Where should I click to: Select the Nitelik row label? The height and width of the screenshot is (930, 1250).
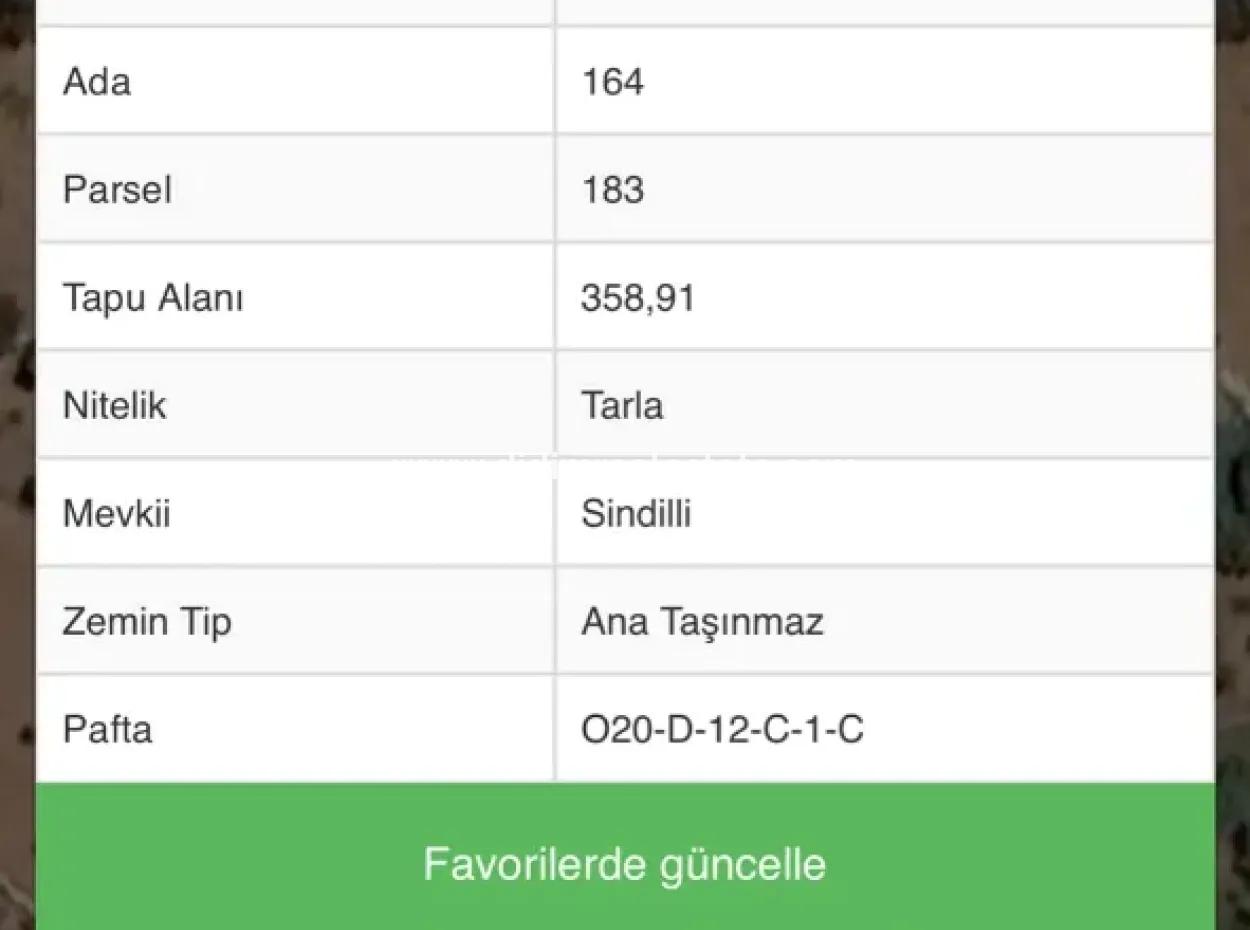point(113,405)
